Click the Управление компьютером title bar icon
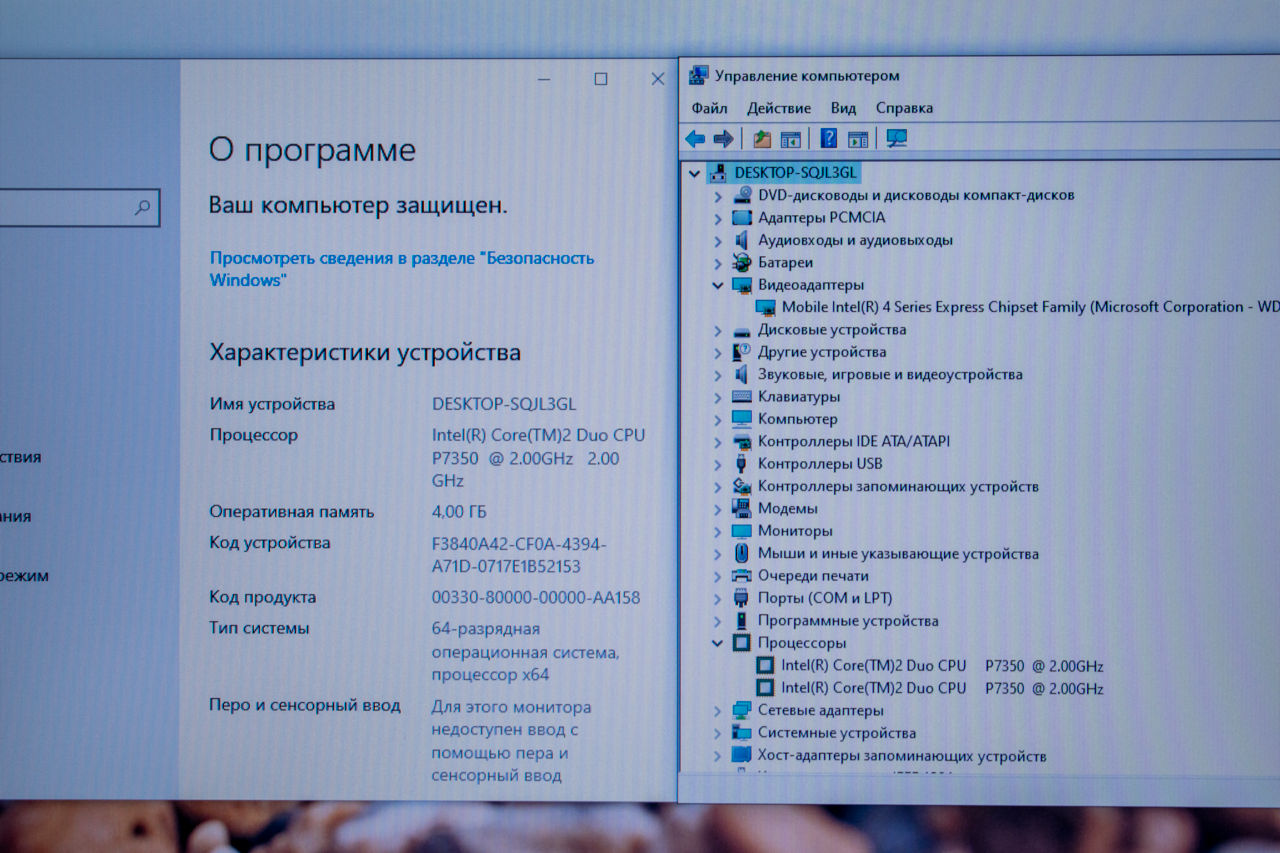 (699, 76)
